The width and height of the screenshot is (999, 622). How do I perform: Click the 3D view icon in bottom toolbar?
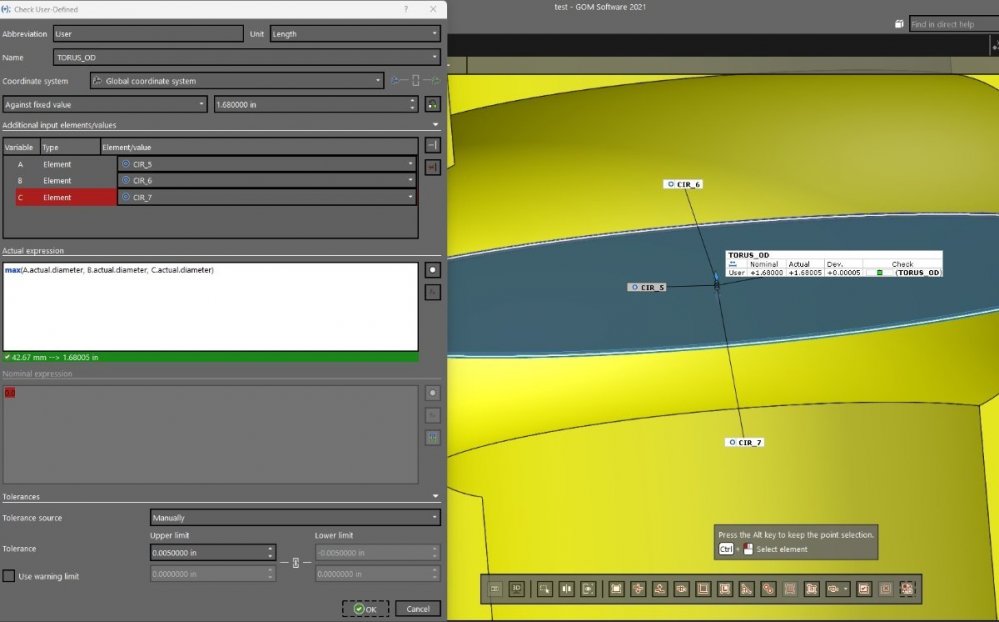tap(517, 589)
